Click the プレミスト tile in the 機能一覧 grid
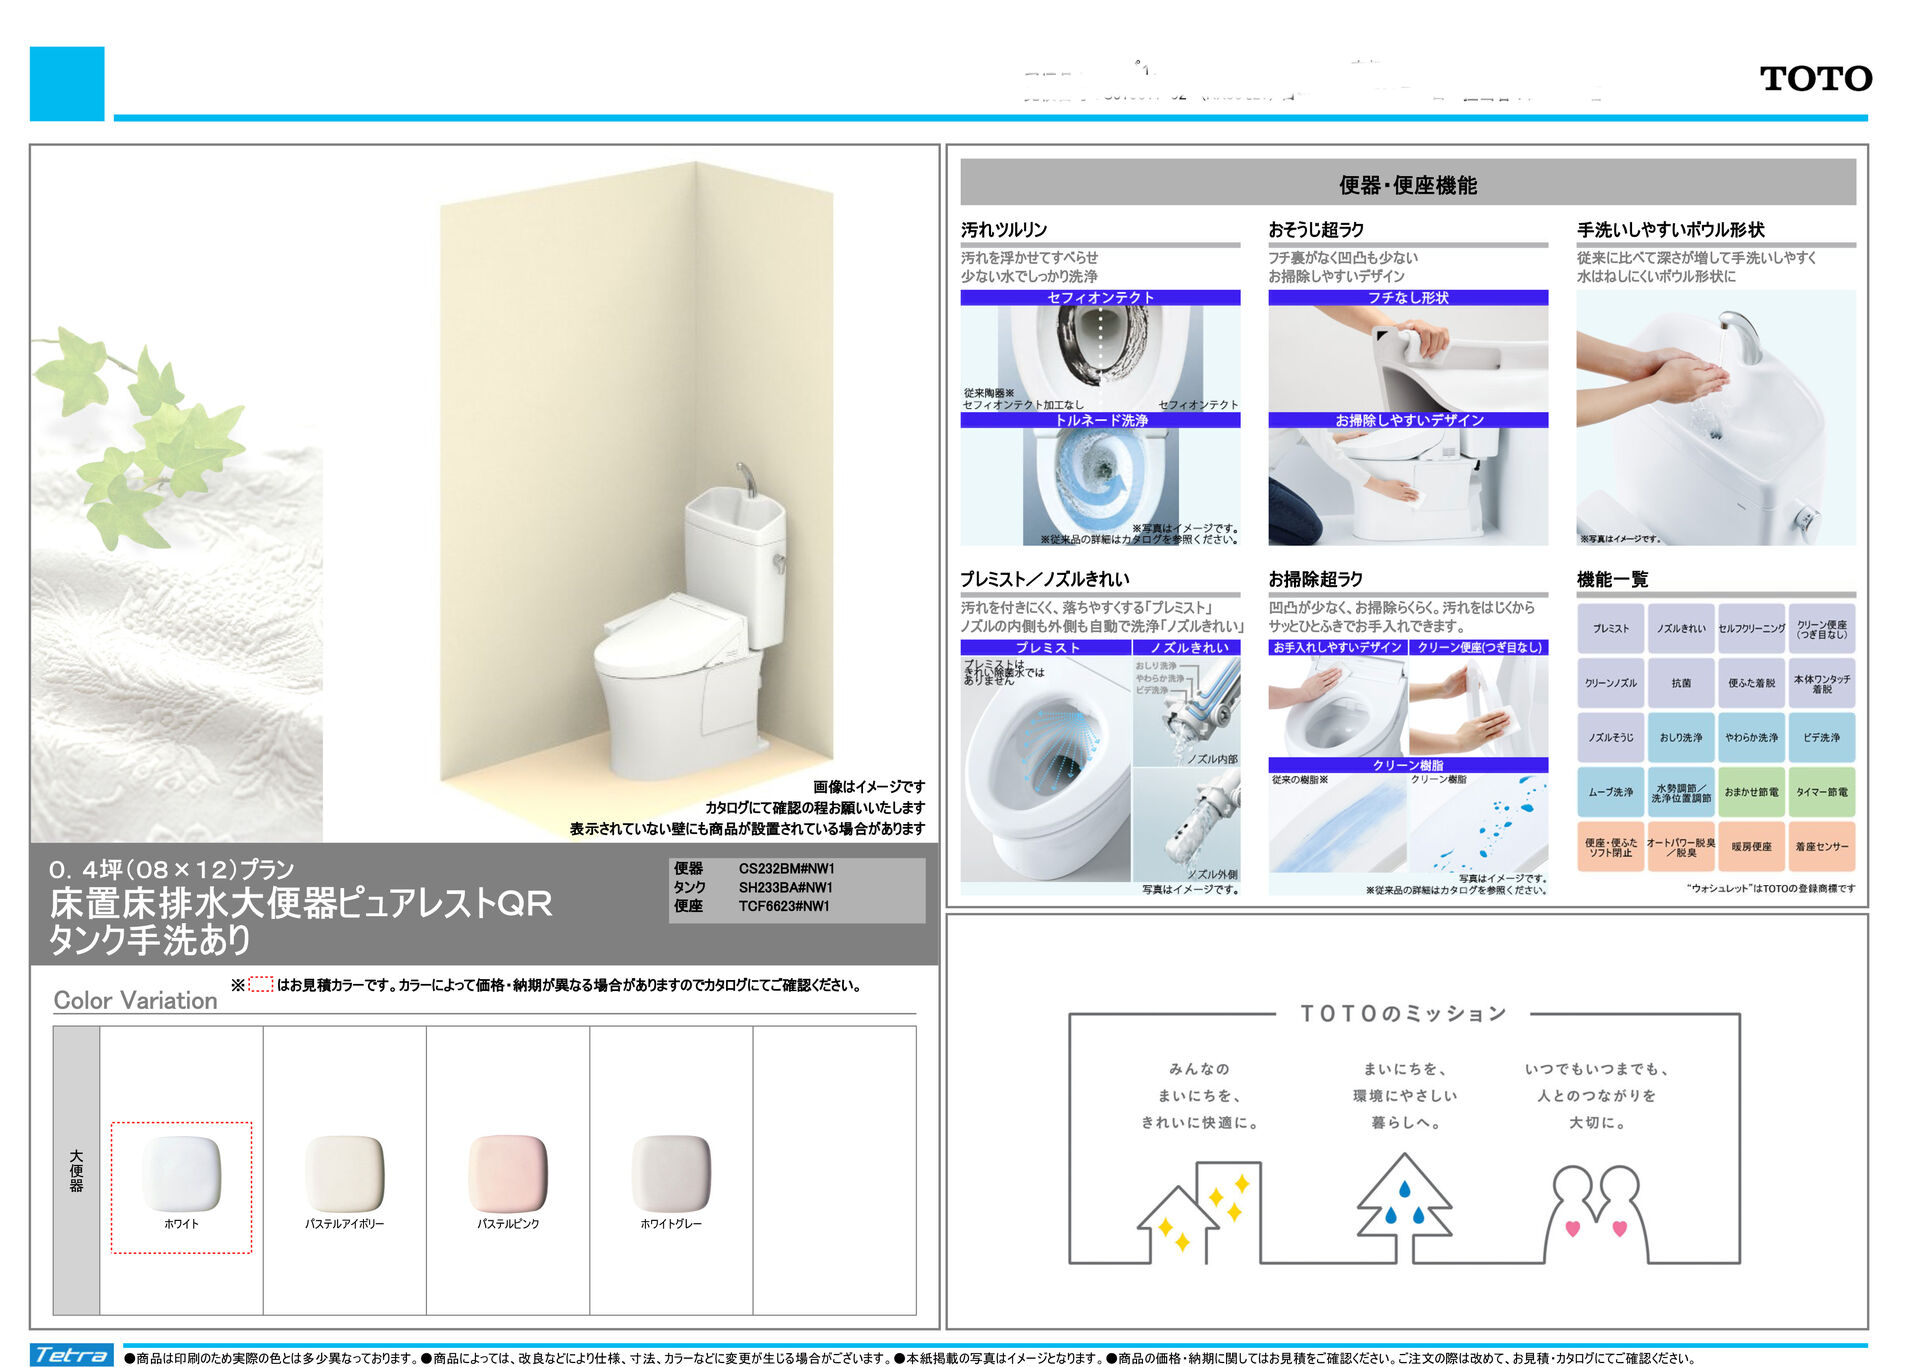Image resolution: width=1920 pixels, height=1367 pixels. pyautogui.click(x=1610, y=629)
